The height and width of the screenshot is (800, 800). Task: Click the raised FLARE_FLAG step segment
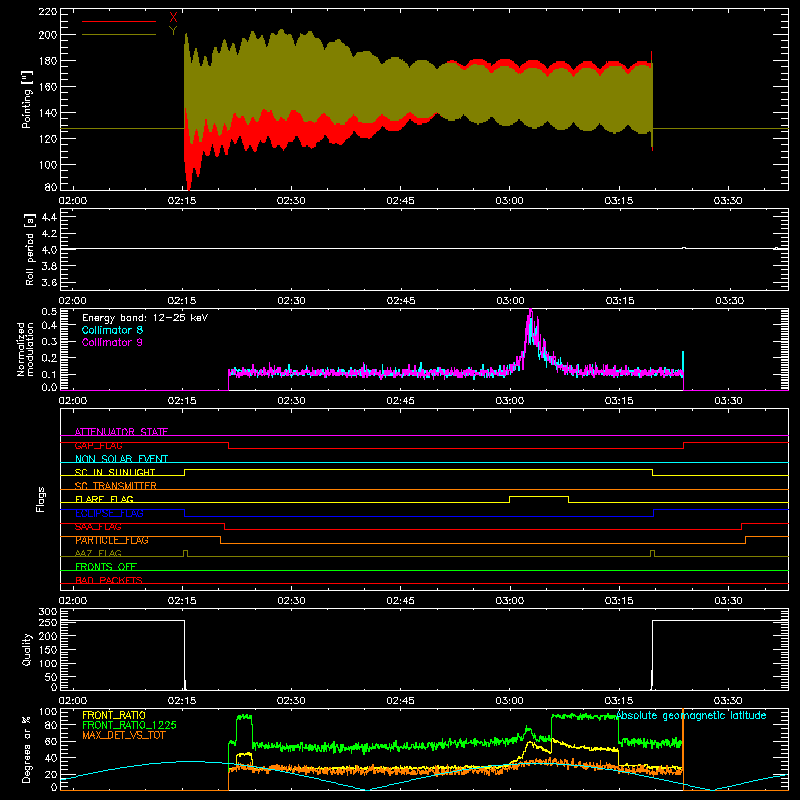pos(539,496)
